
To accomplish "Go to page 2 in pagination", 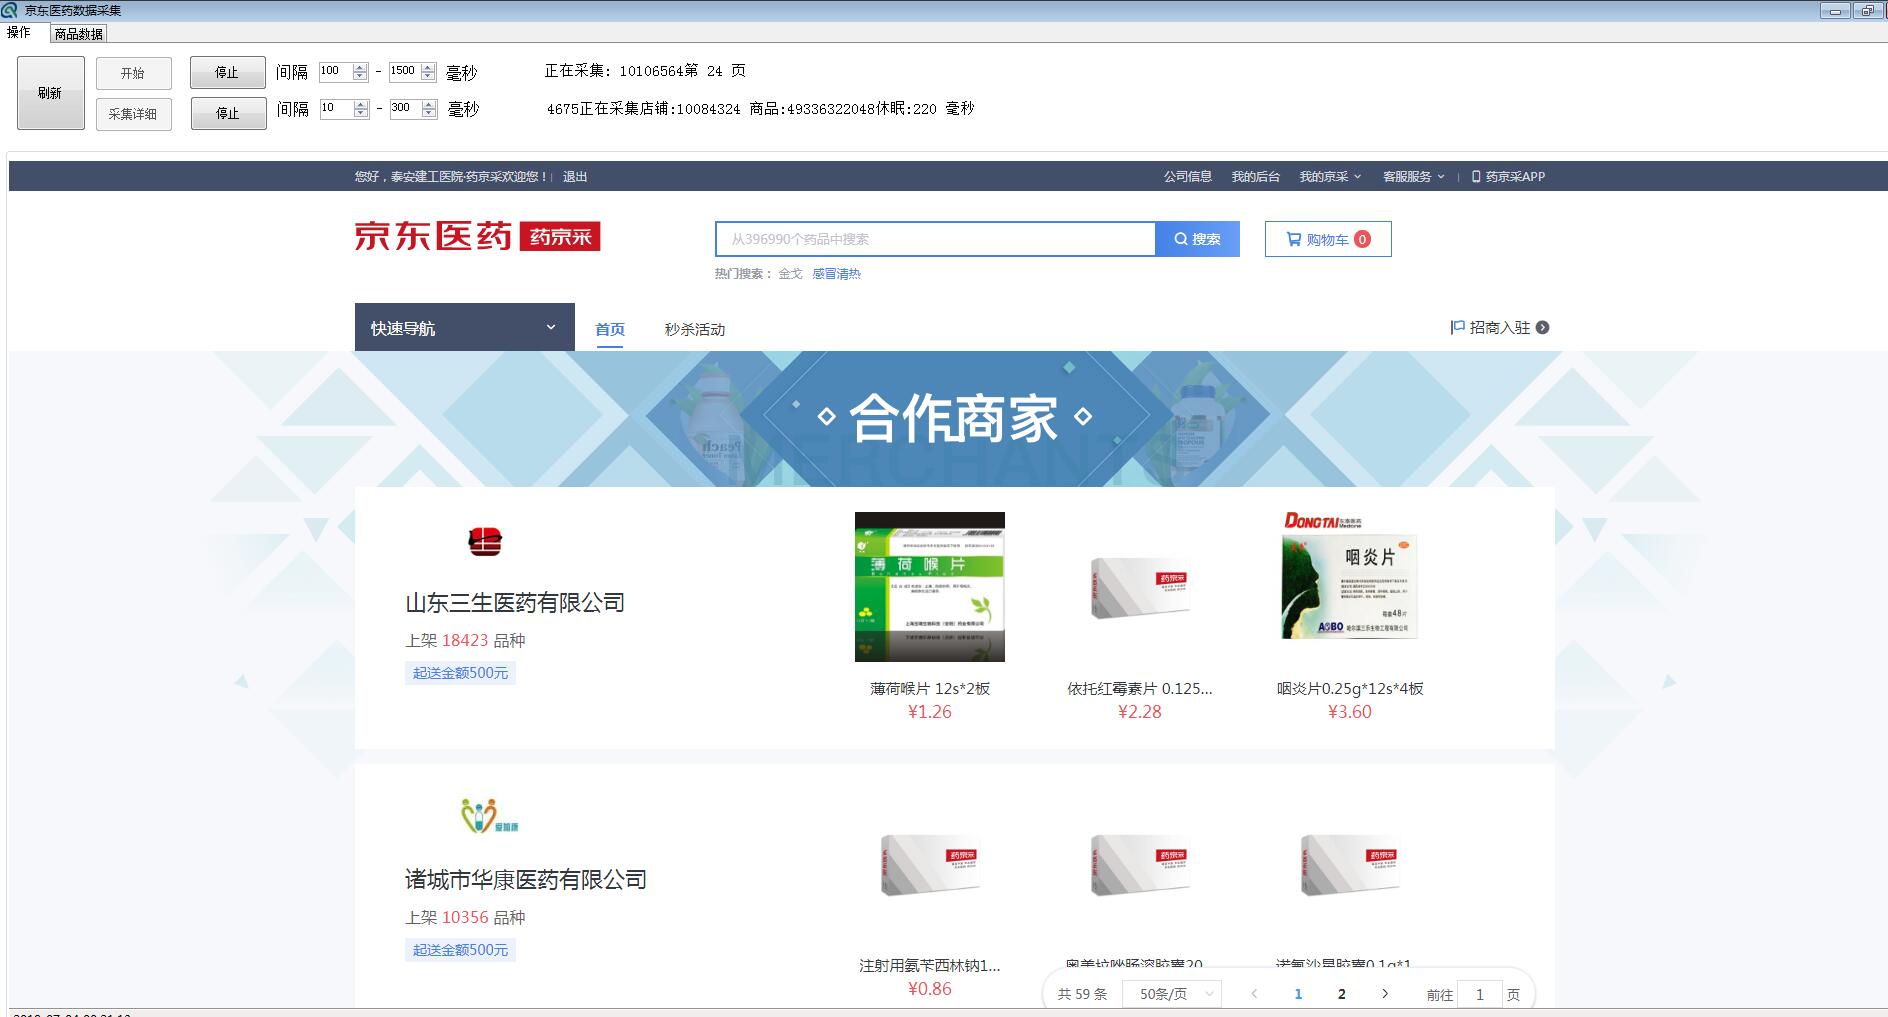I will tap(1342, 994).
